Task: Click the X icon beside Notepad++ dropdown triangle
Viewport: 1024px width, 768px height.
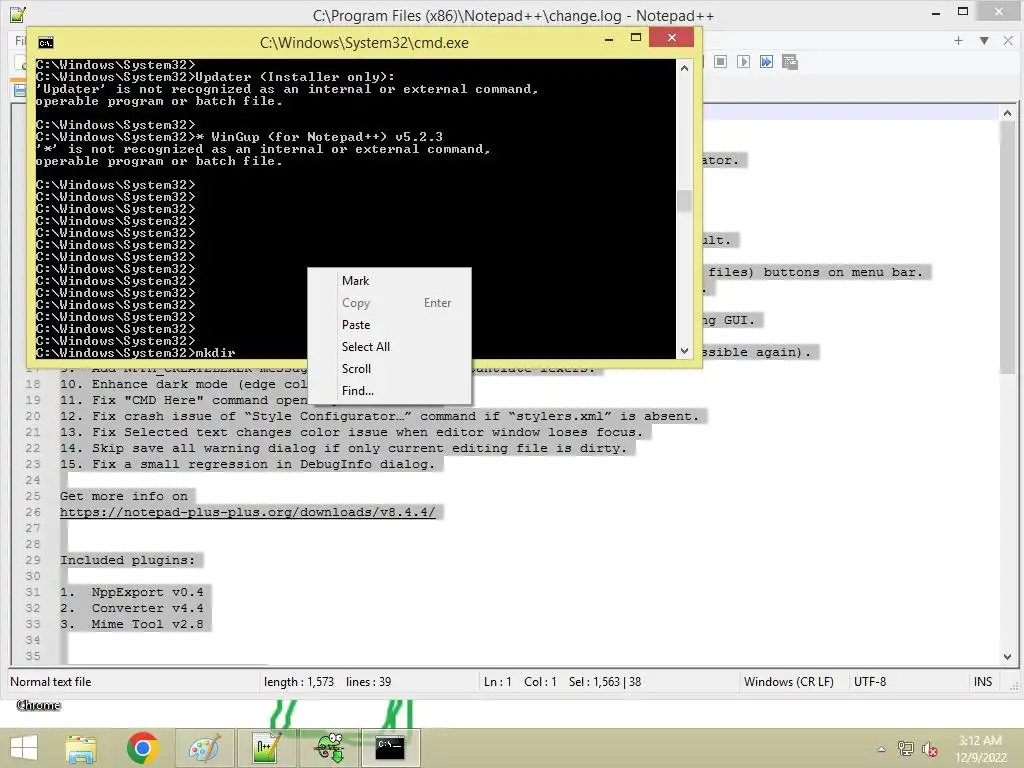Action: coord(1008,40)
